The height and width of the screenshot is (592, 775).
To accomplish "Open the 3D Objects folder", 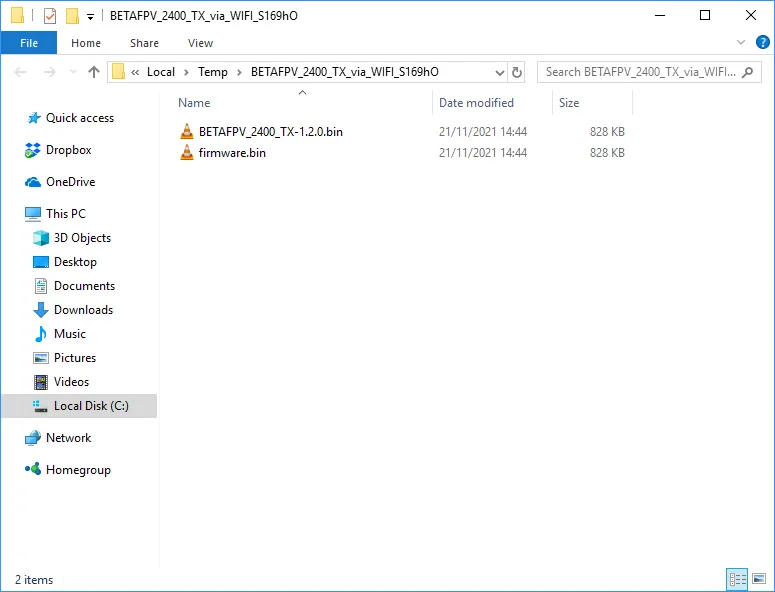I will (82, 238).
